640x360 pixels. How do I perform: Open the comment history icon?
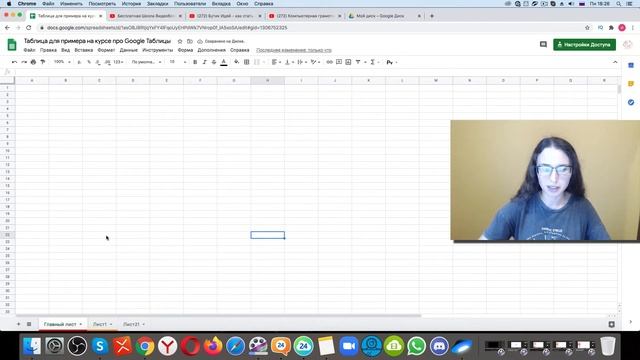543,44
